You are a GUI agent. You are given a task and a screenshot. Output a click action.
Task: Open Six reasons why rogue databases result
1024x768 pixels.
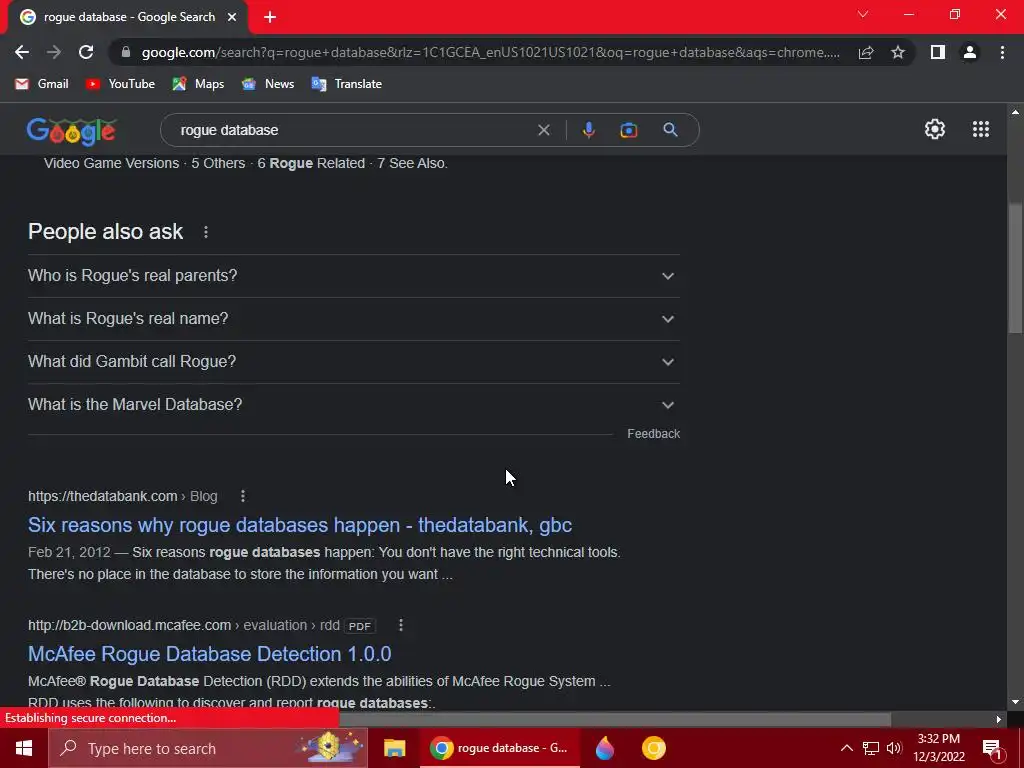(300, 525)
